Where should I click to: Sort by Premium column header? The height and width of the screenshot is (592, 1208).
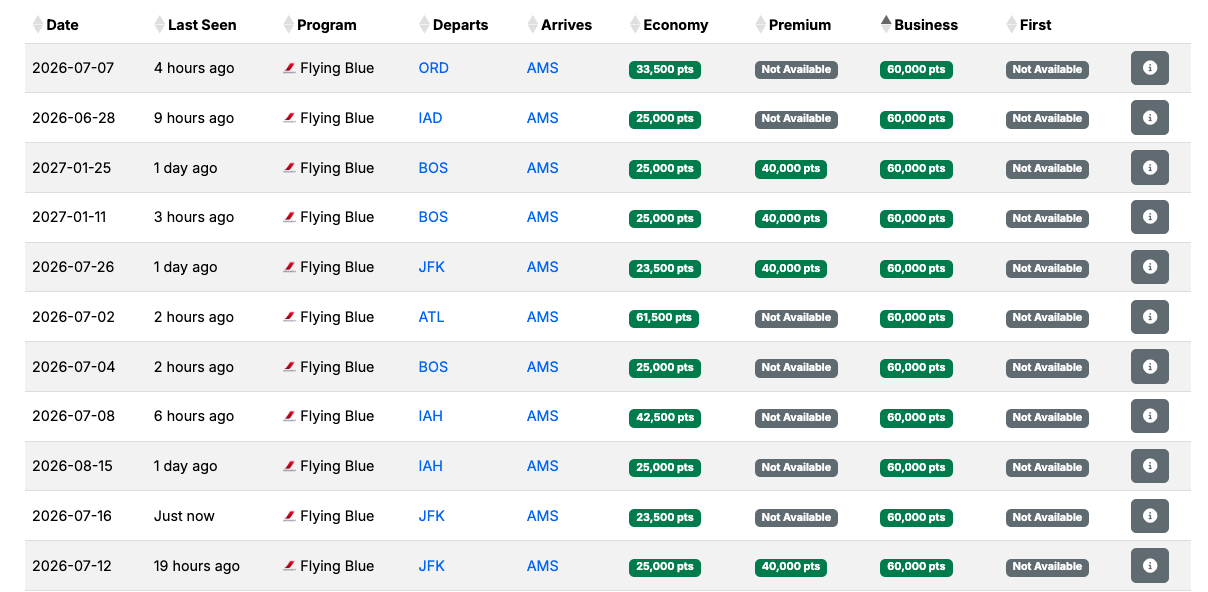pyautogui.click(x=794, y=25)
